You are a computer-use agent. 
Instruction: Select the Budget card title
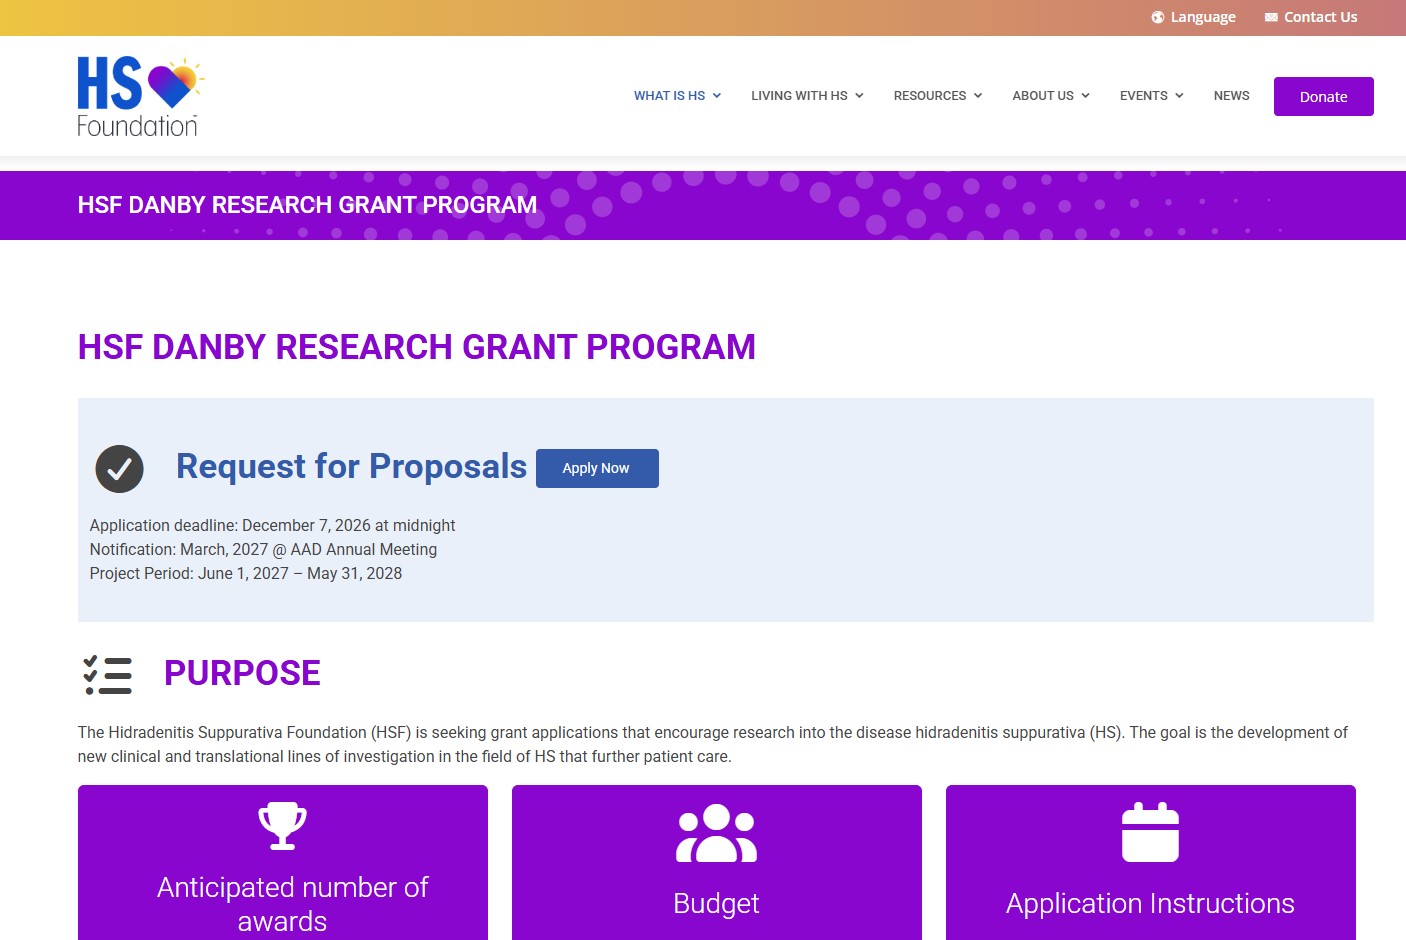click(716, 903)
